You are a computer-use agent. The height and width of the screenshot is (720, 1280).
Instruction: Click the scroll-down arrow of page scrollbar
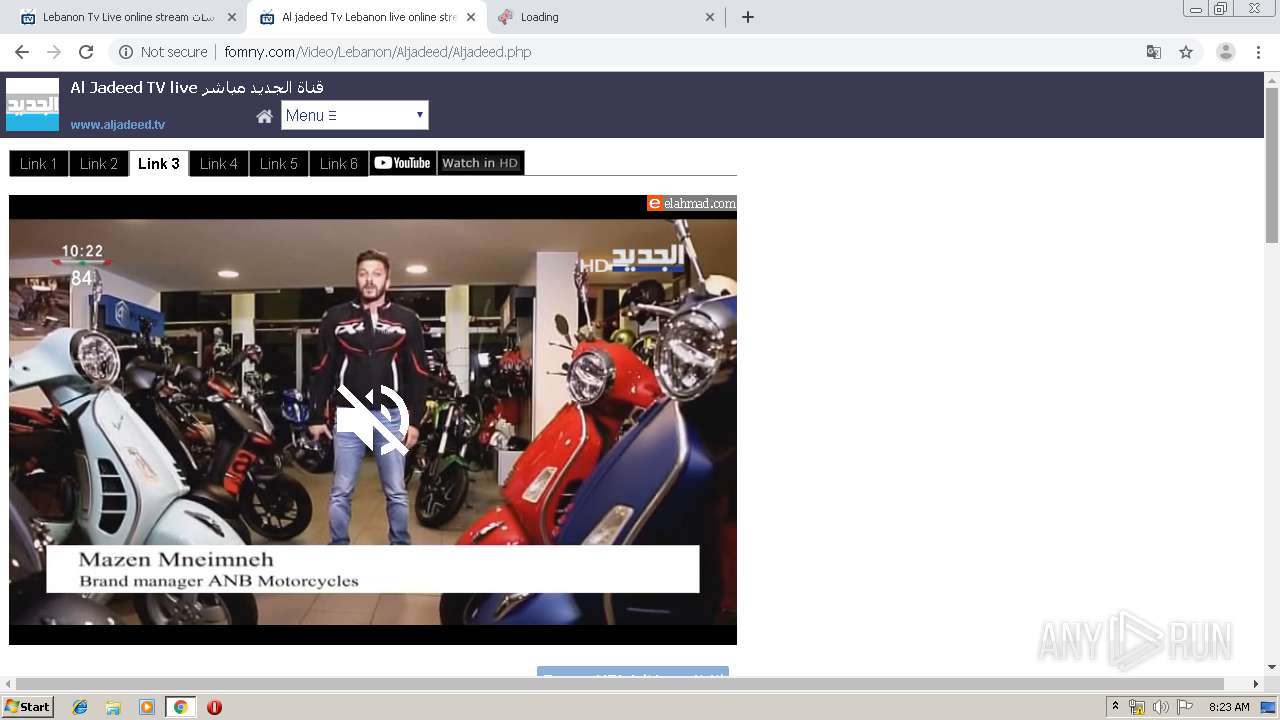click(1272, 667)
